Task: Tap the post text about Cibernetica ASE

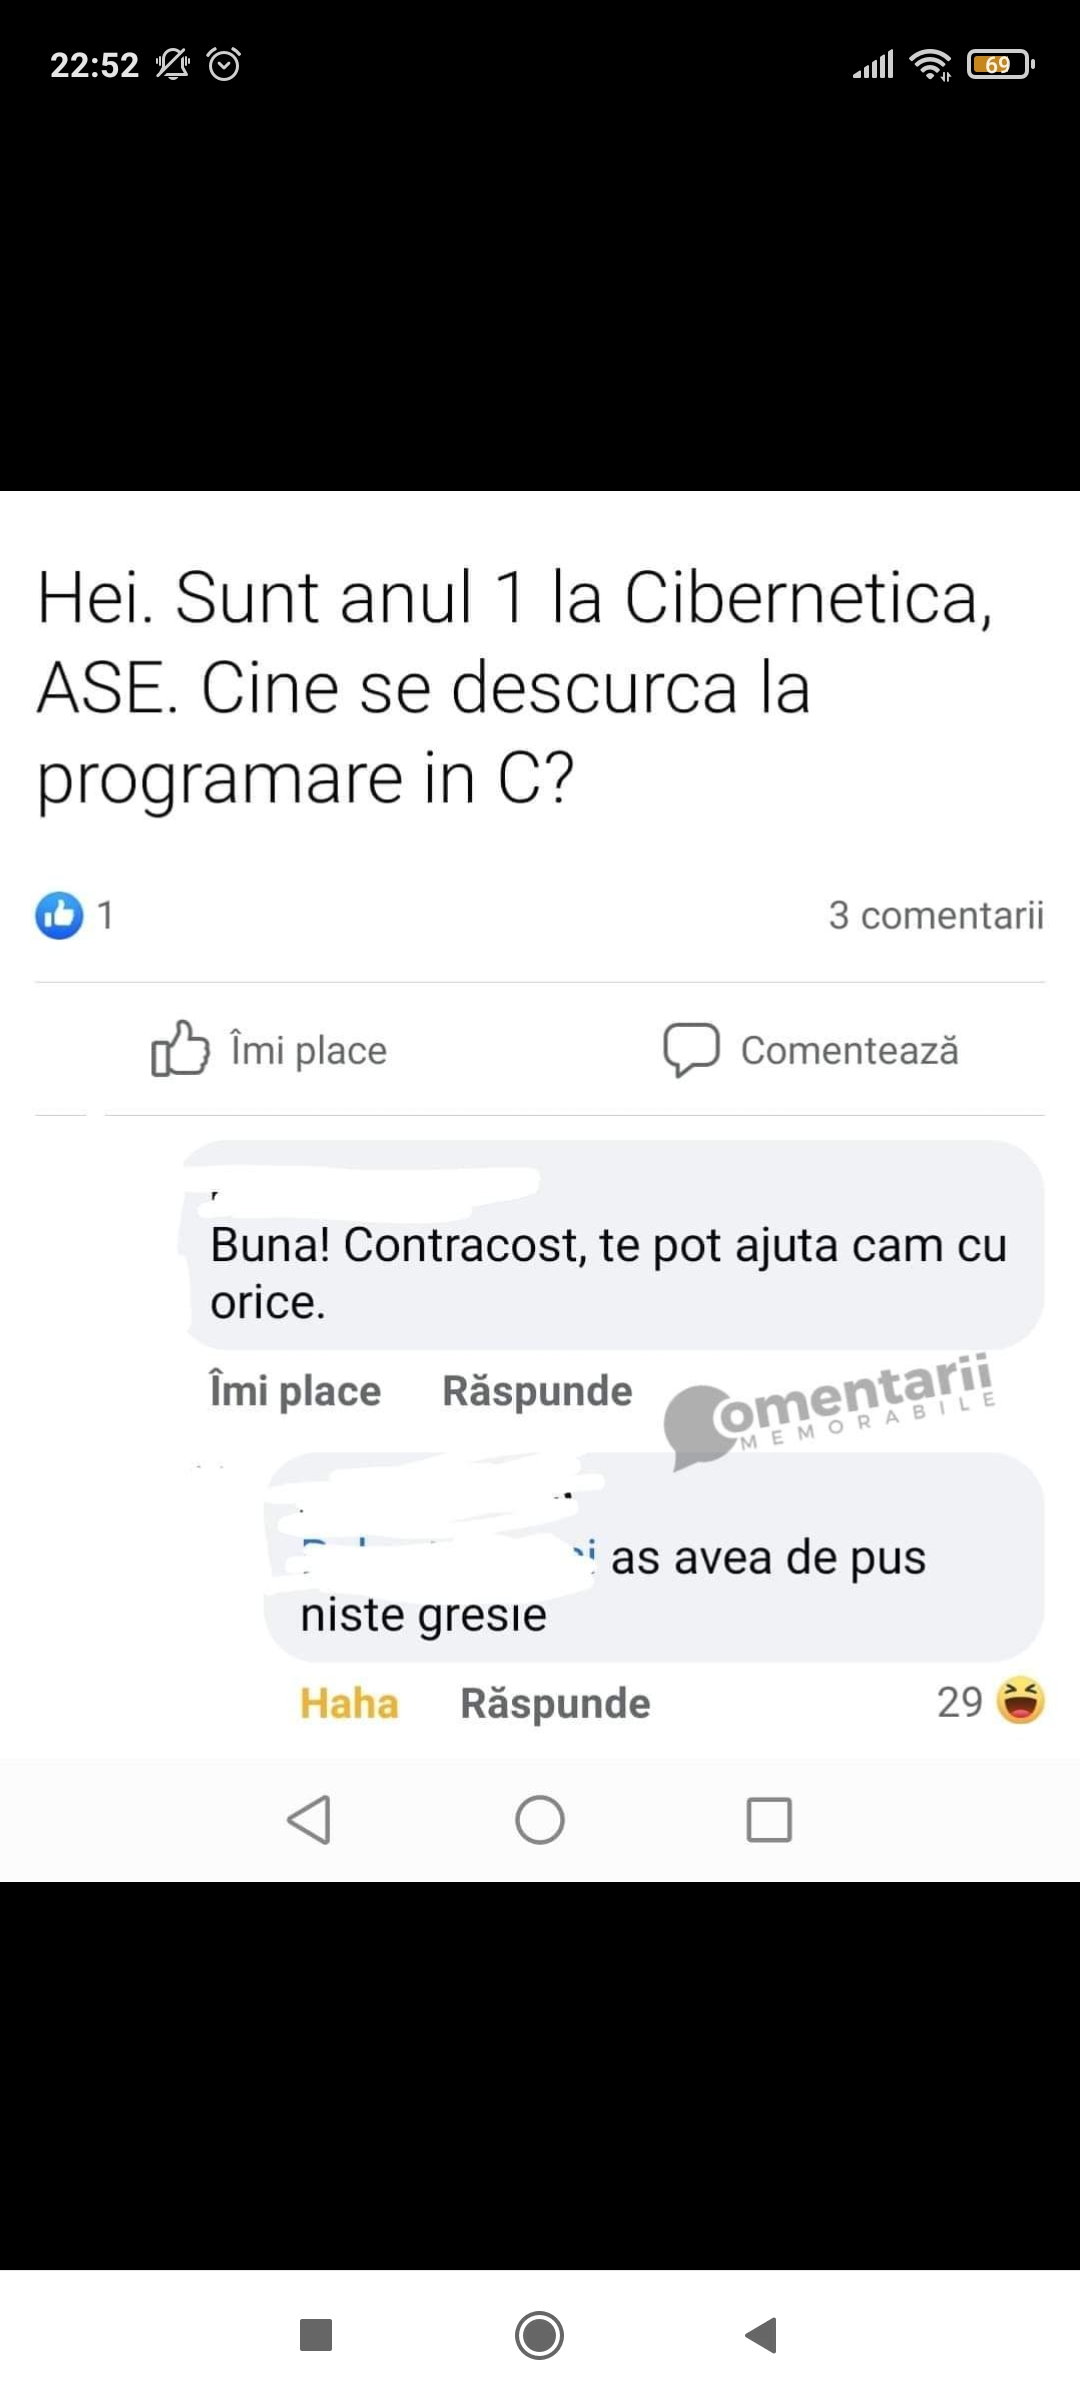Action: pyautogui.click(x=515, y=688)
